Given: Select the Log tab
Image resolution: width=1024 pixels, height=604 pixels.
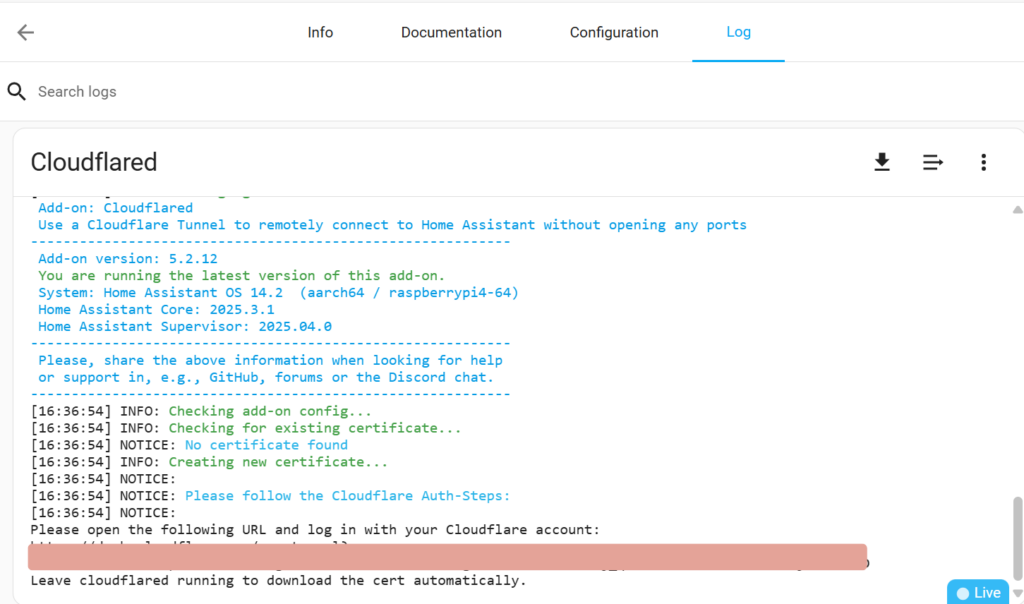Looking at the screenshot, I should click(x=739, y=32).
